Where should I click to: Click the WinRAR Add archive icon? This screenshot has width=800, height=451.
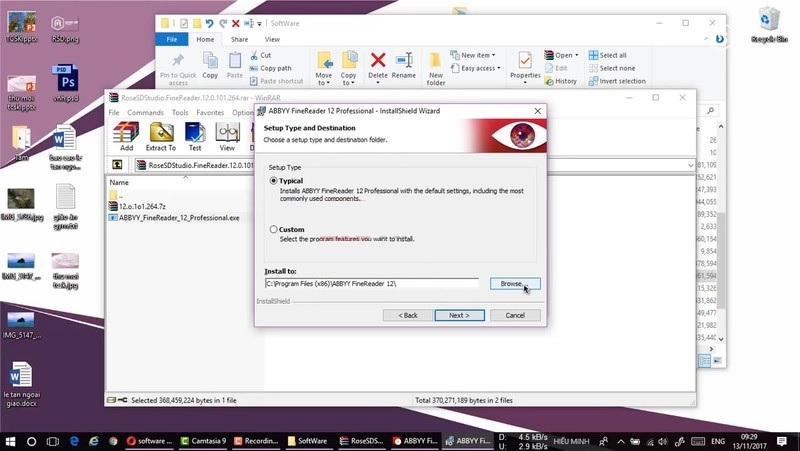click(126, 134)
